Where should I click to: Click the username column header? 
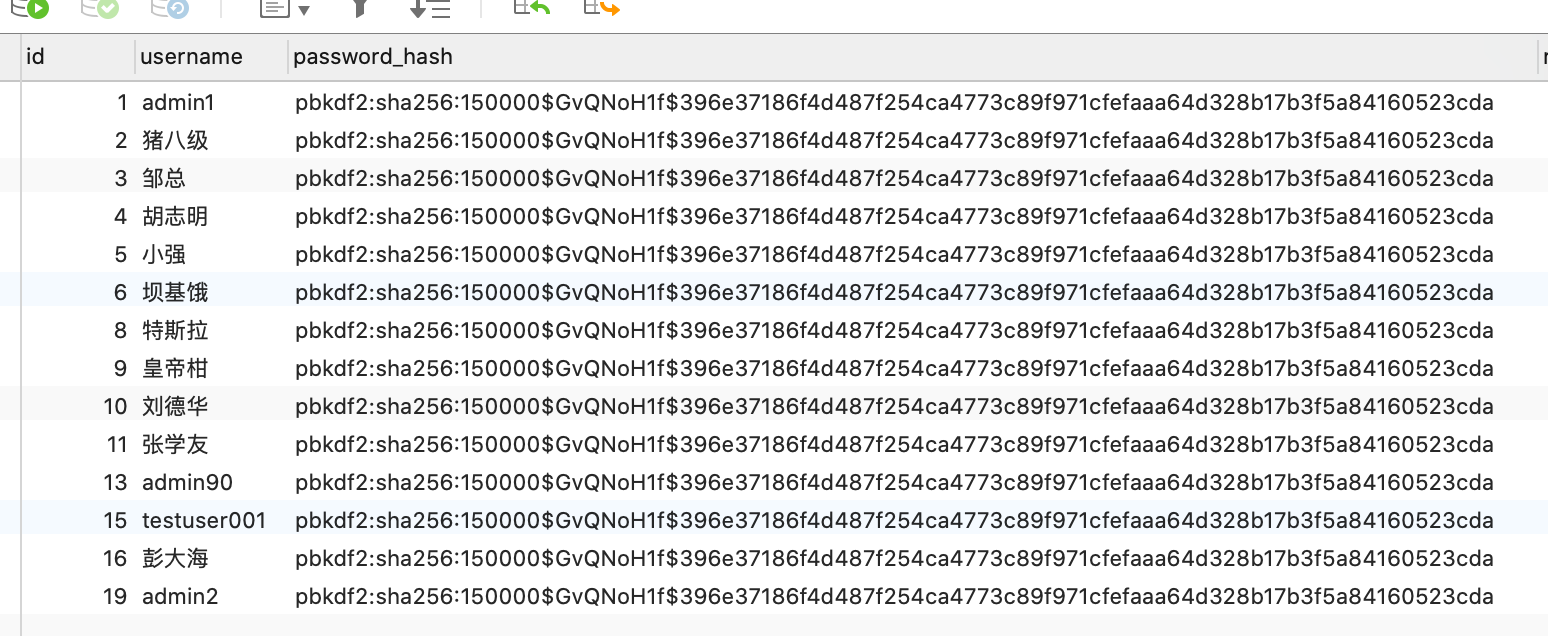click(211, 57)
